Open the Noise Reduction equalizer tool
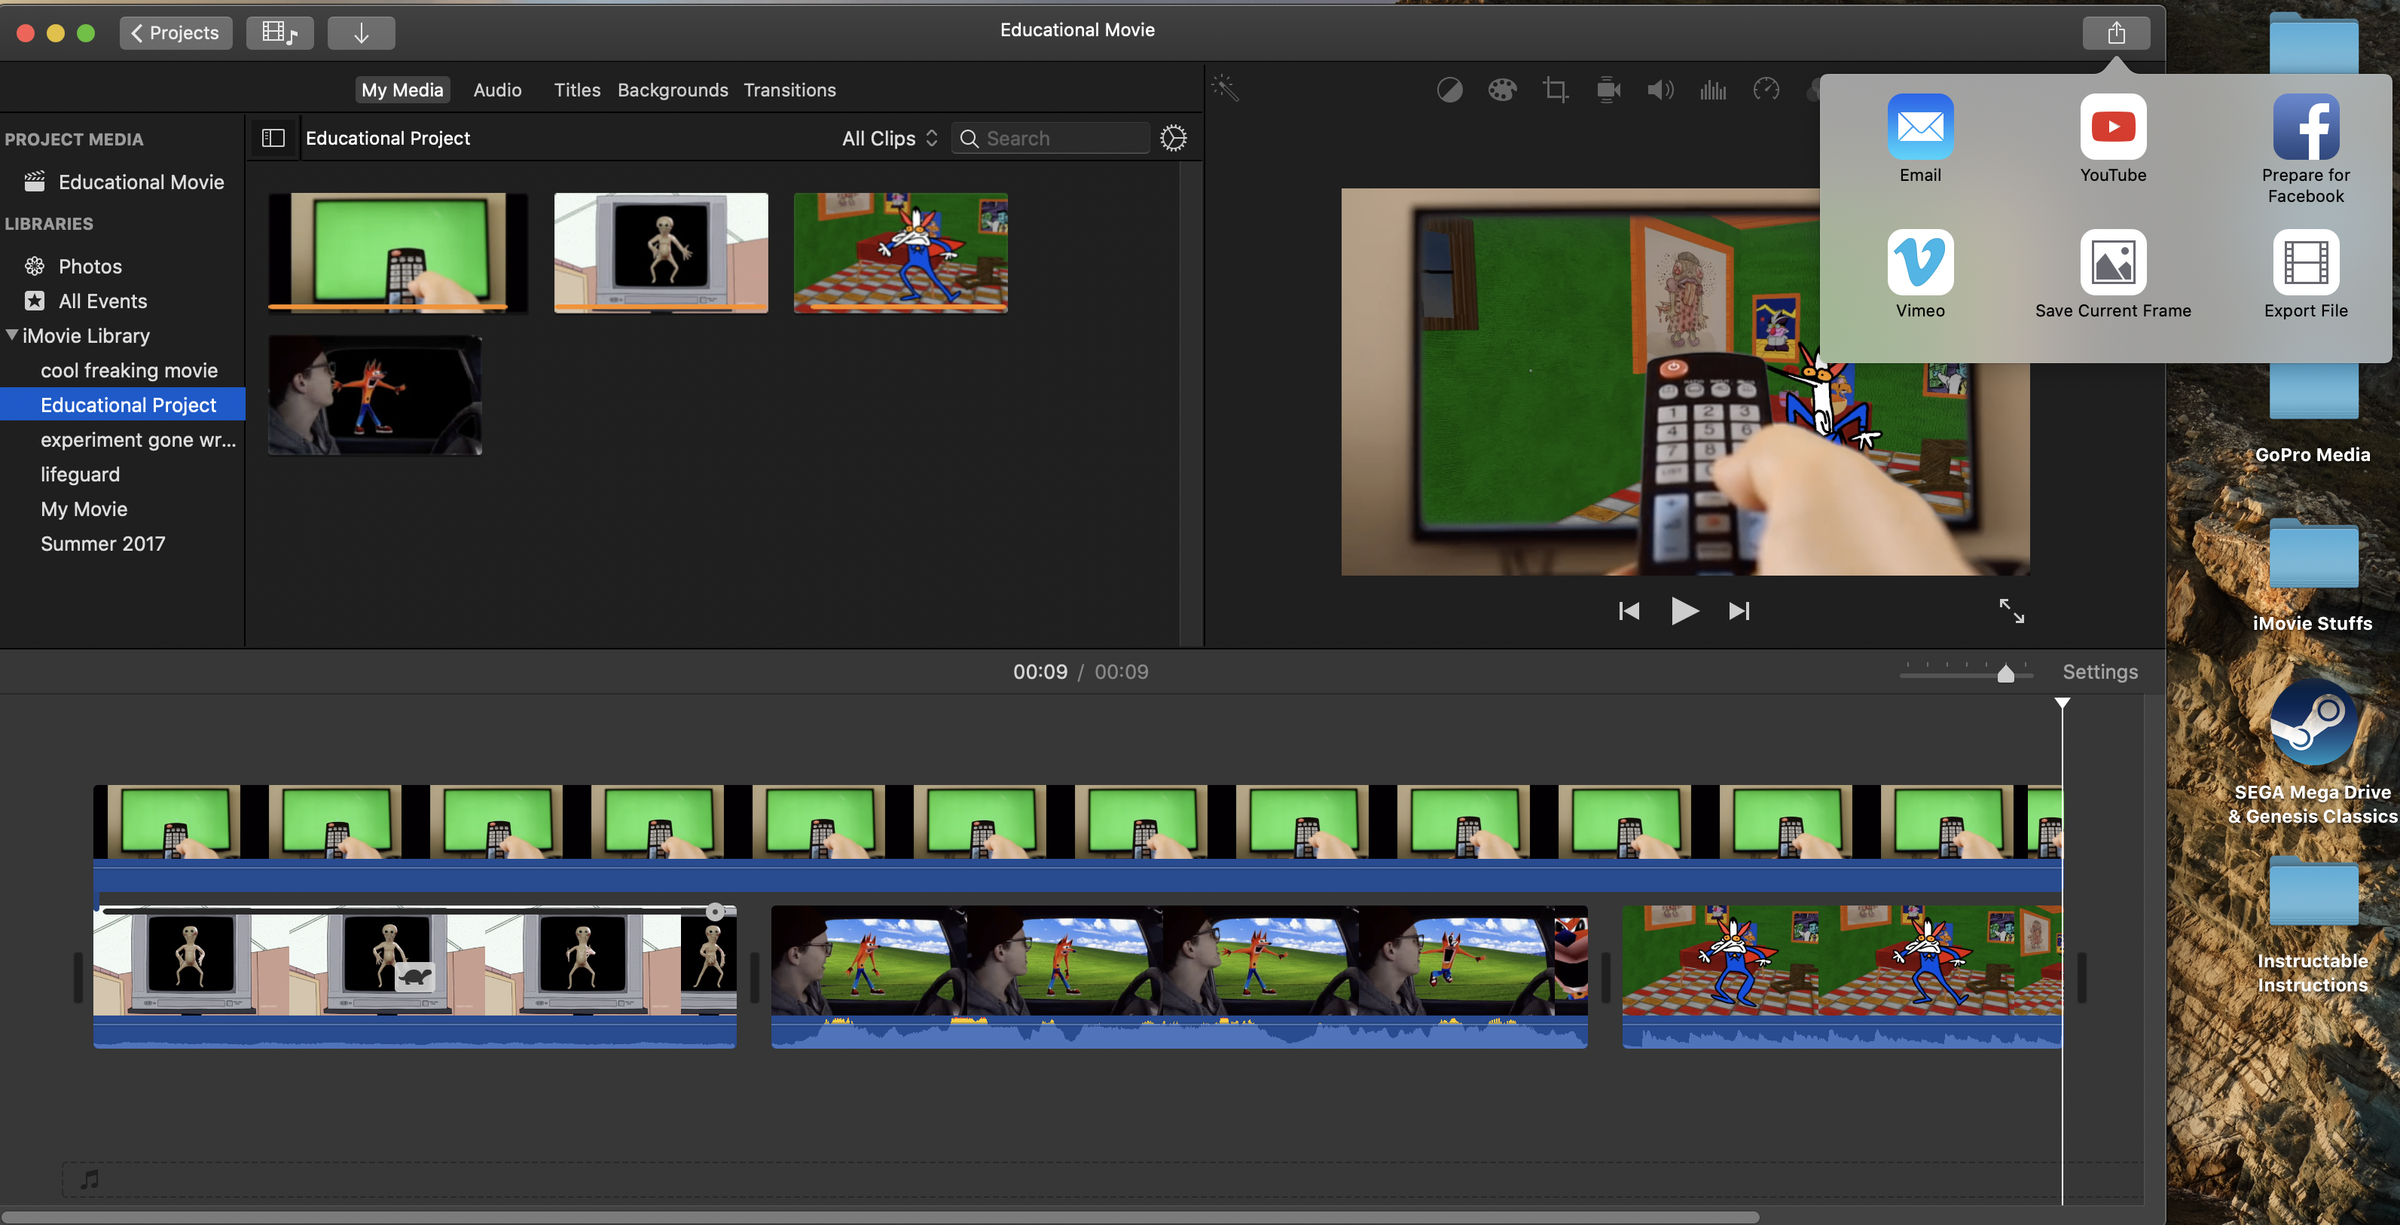 (x=1713, y=89)
